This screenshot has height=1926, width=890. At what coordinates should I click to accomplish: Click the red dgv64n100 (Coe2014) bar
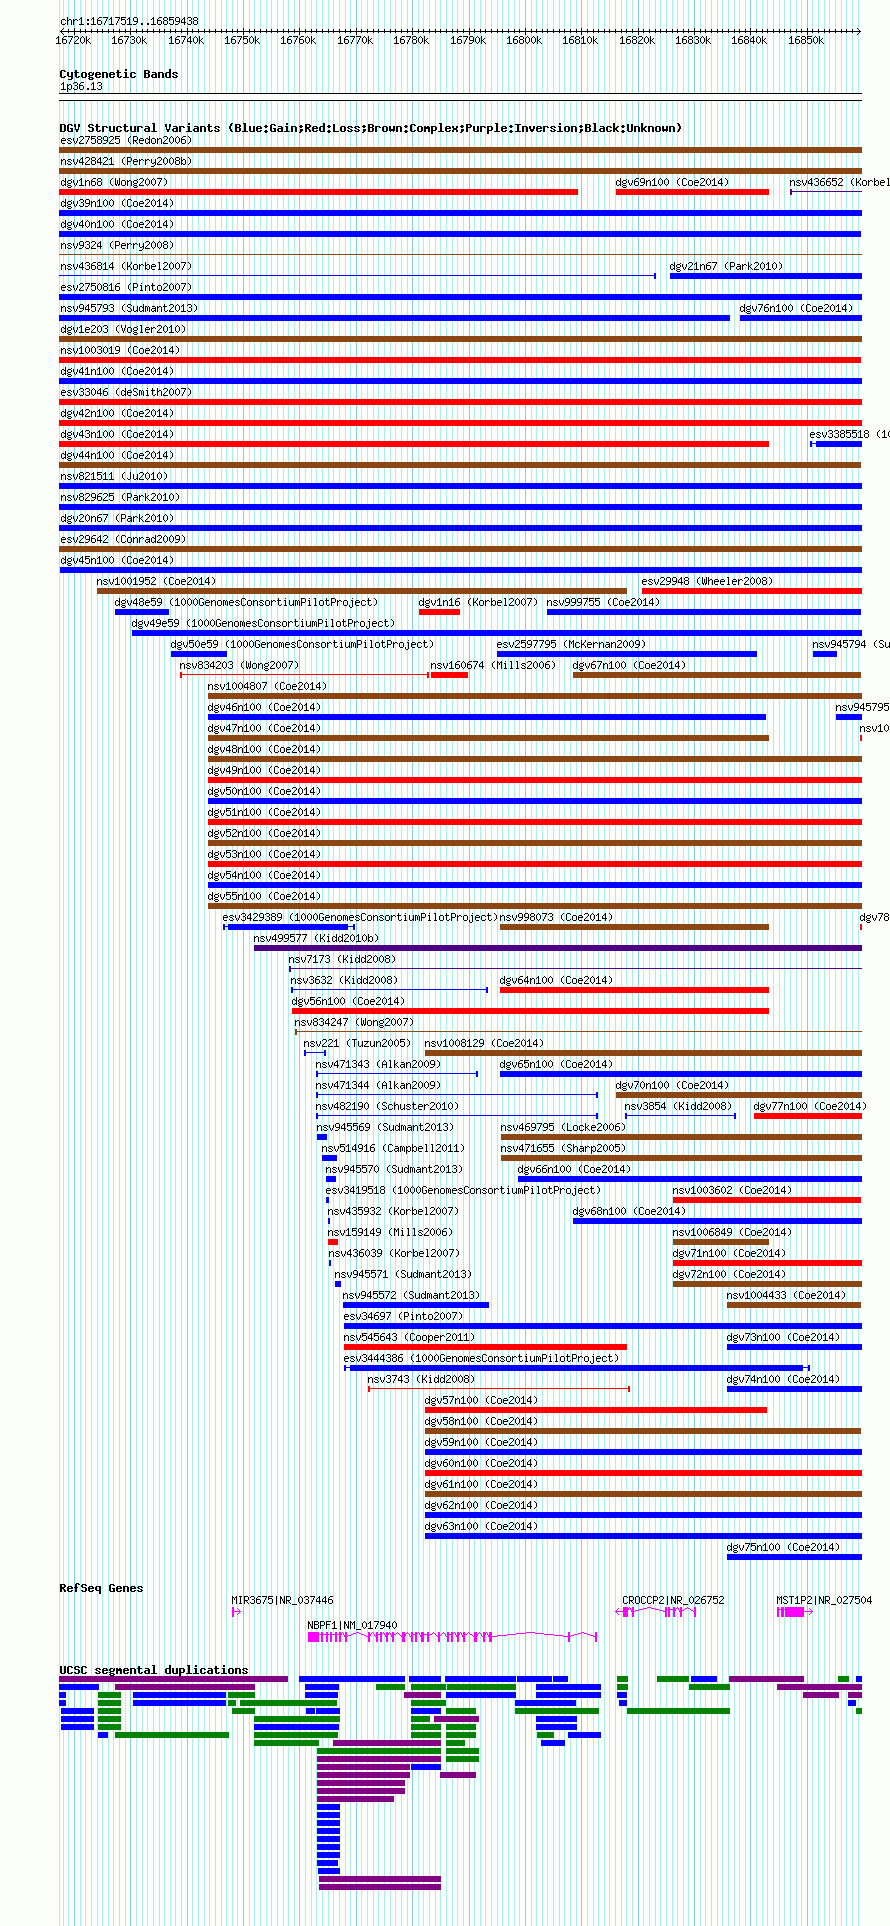click(x=634, y=990)
